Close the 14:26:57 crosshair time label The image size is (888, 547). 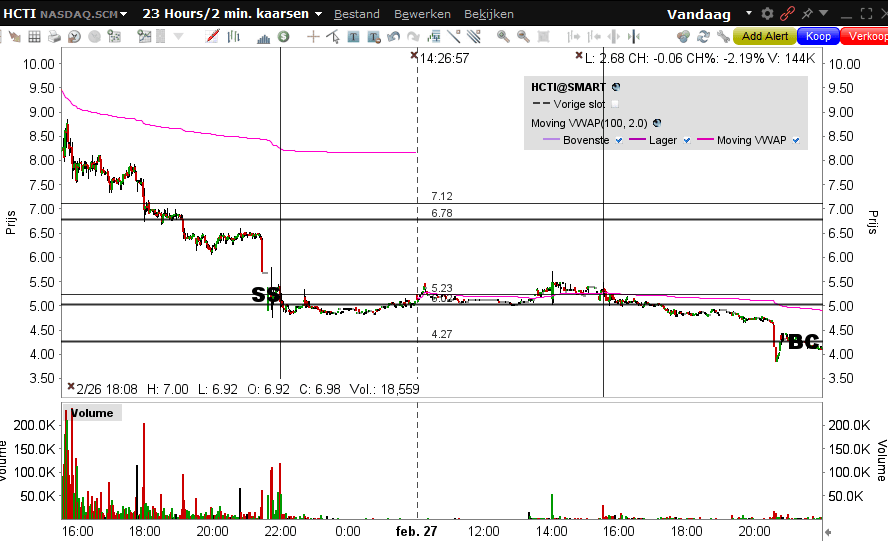414,55
